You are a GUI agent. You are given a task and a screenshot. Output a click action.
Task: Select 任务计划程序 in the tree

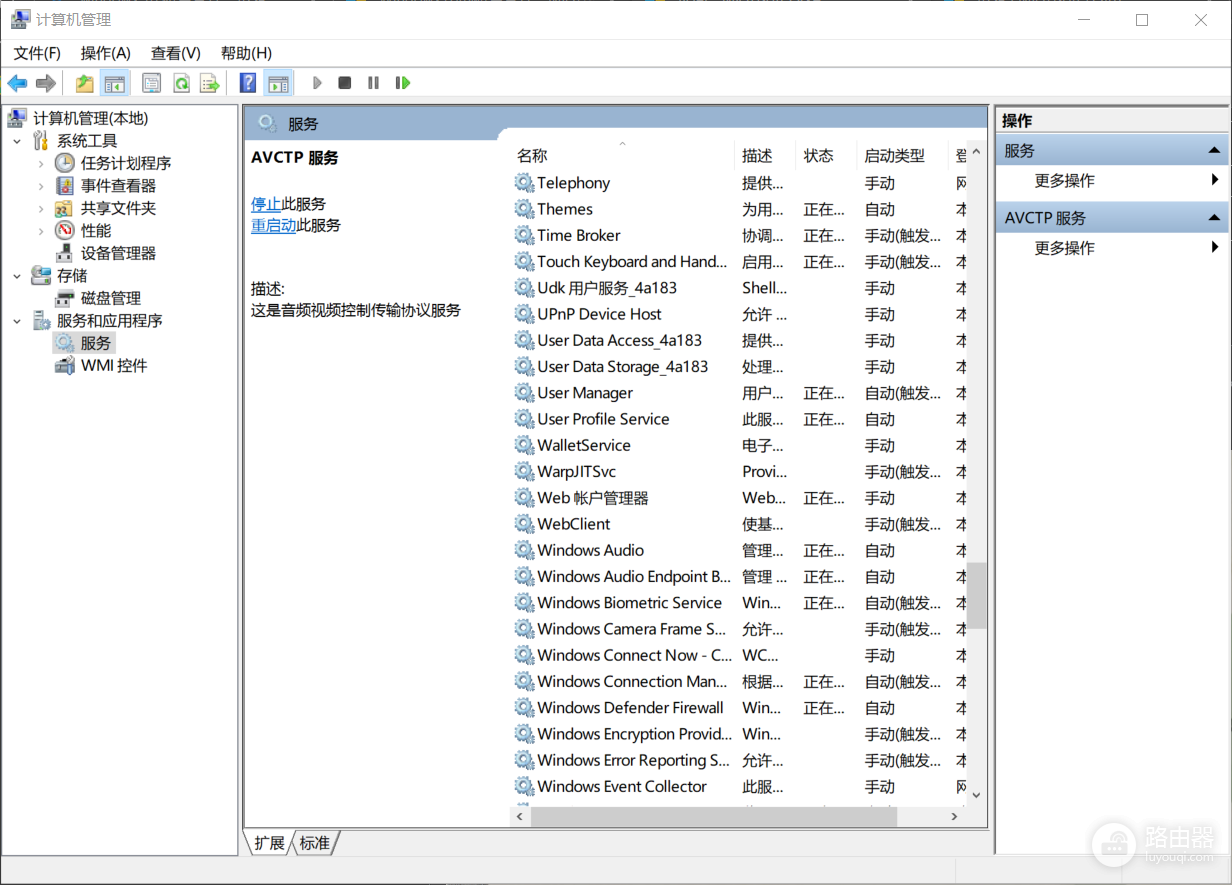126,163
